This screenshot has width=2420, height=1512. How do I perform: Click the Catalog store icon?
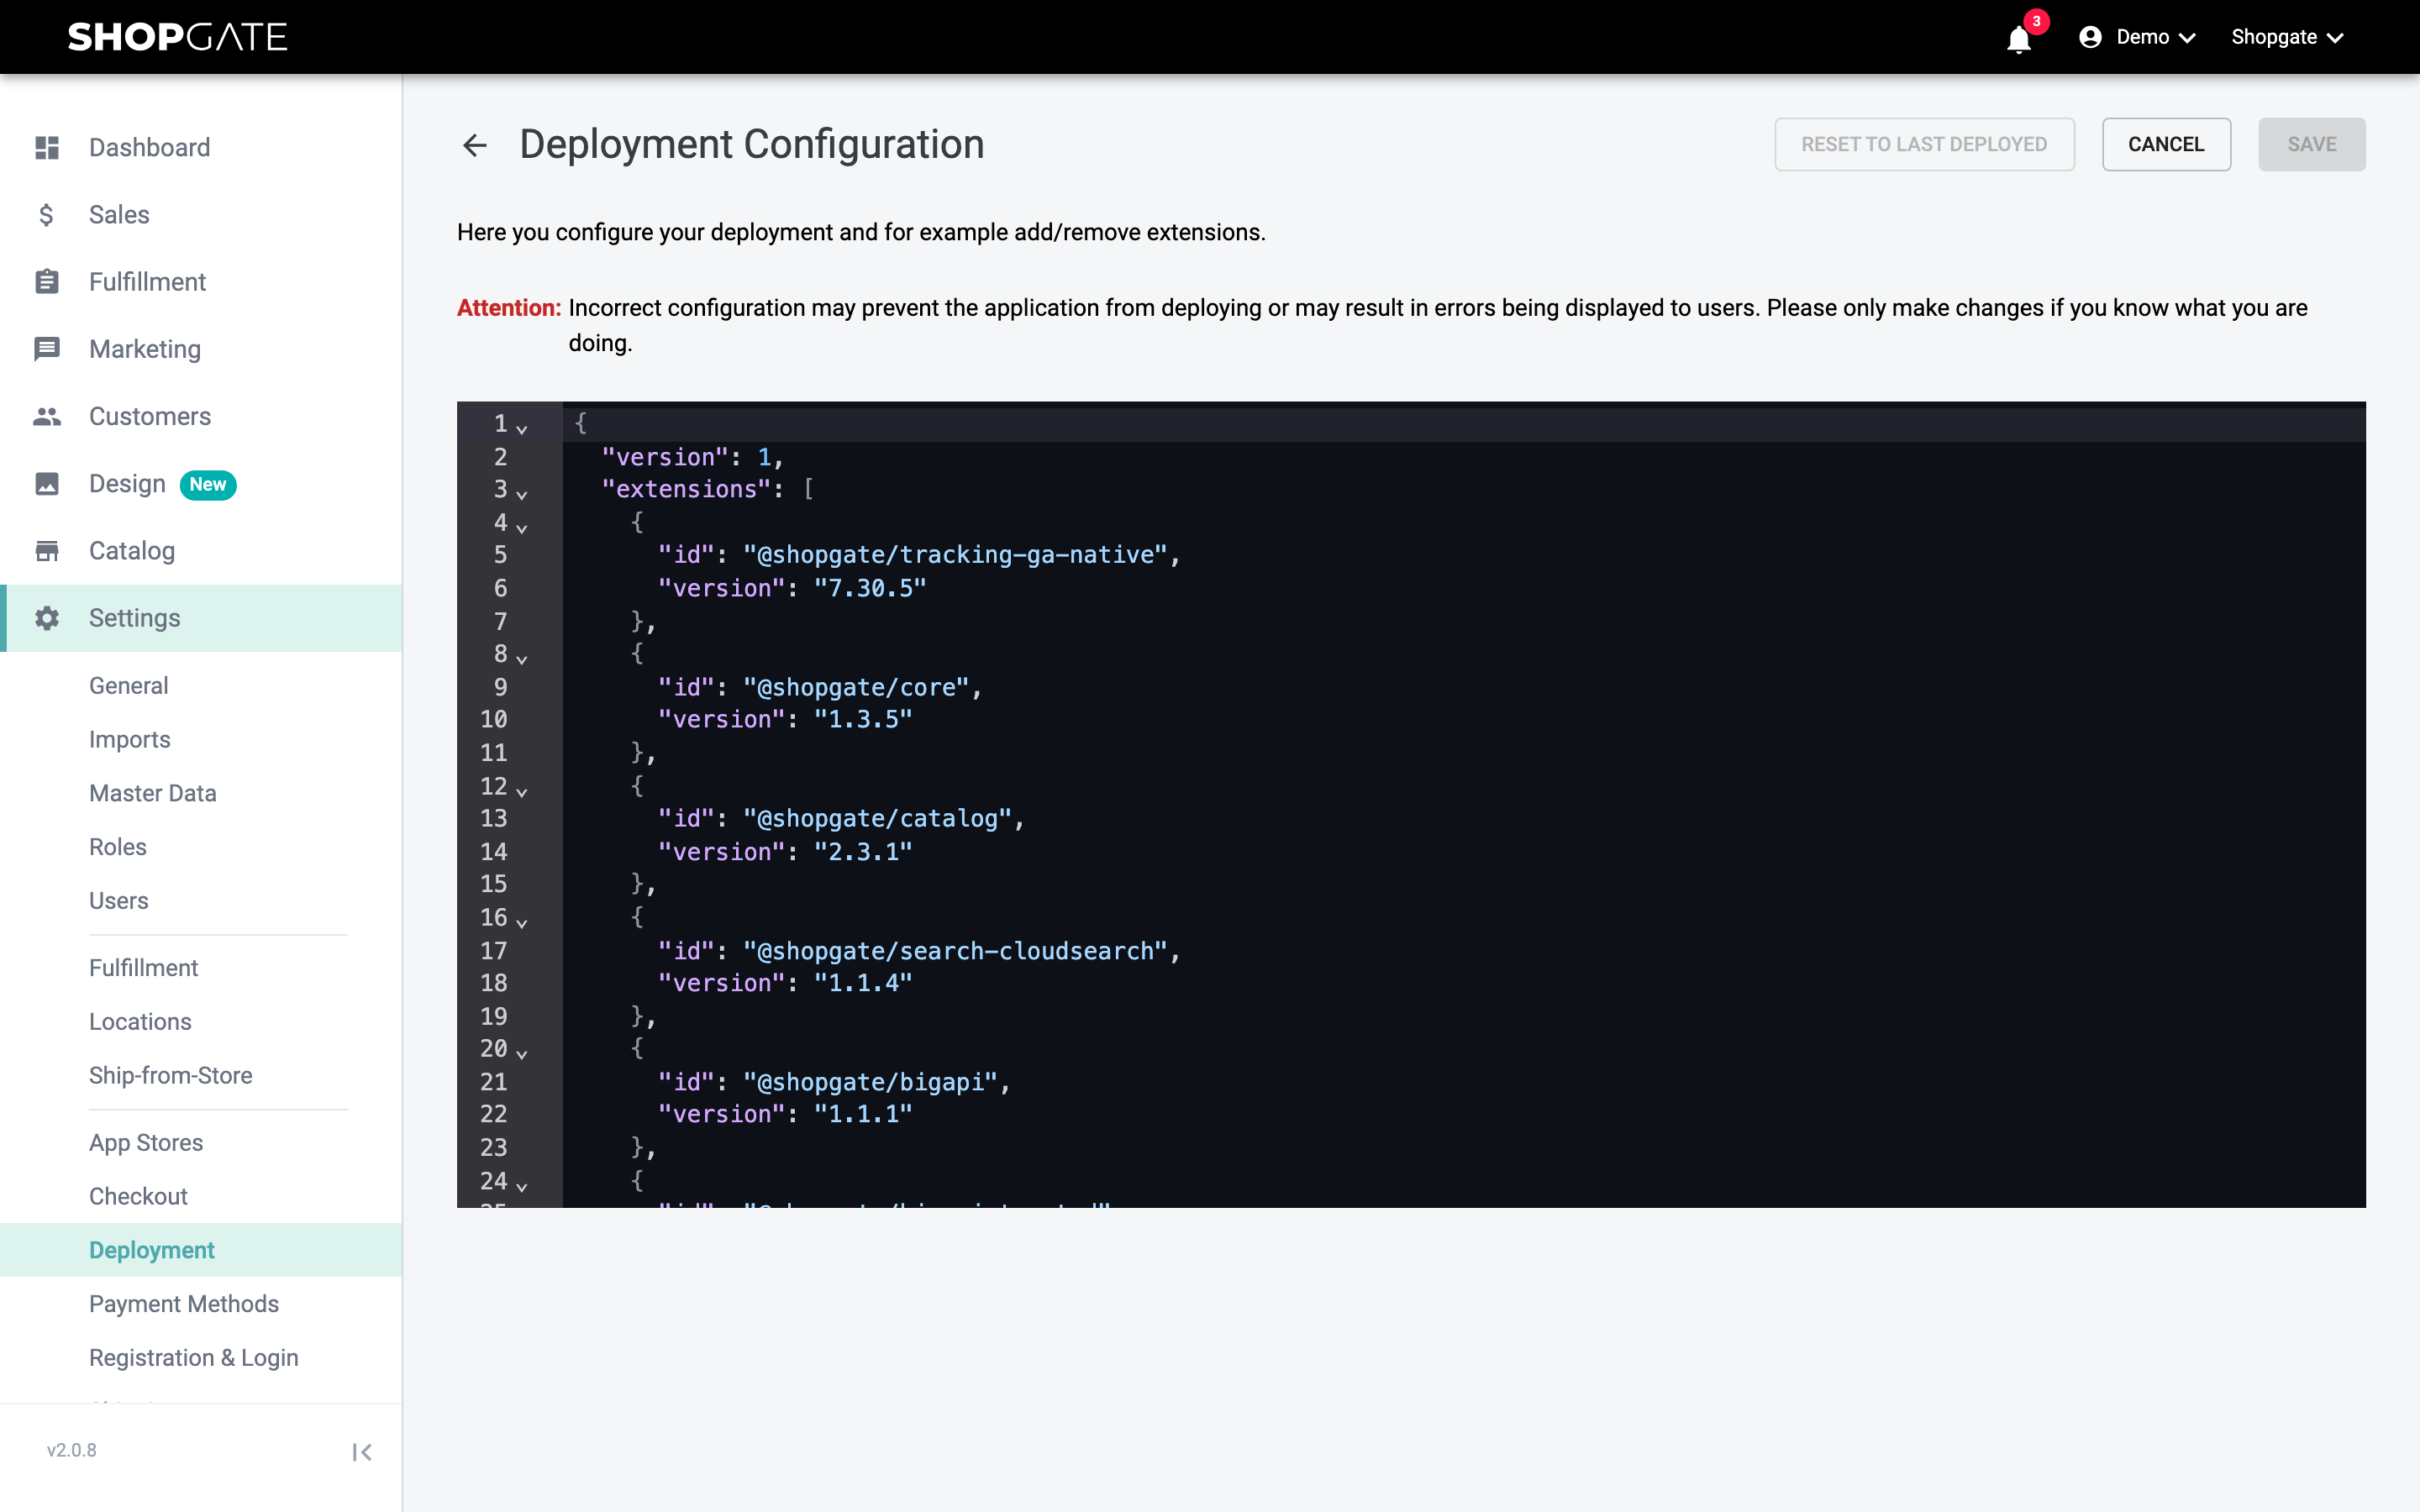[x=47, y=551]
